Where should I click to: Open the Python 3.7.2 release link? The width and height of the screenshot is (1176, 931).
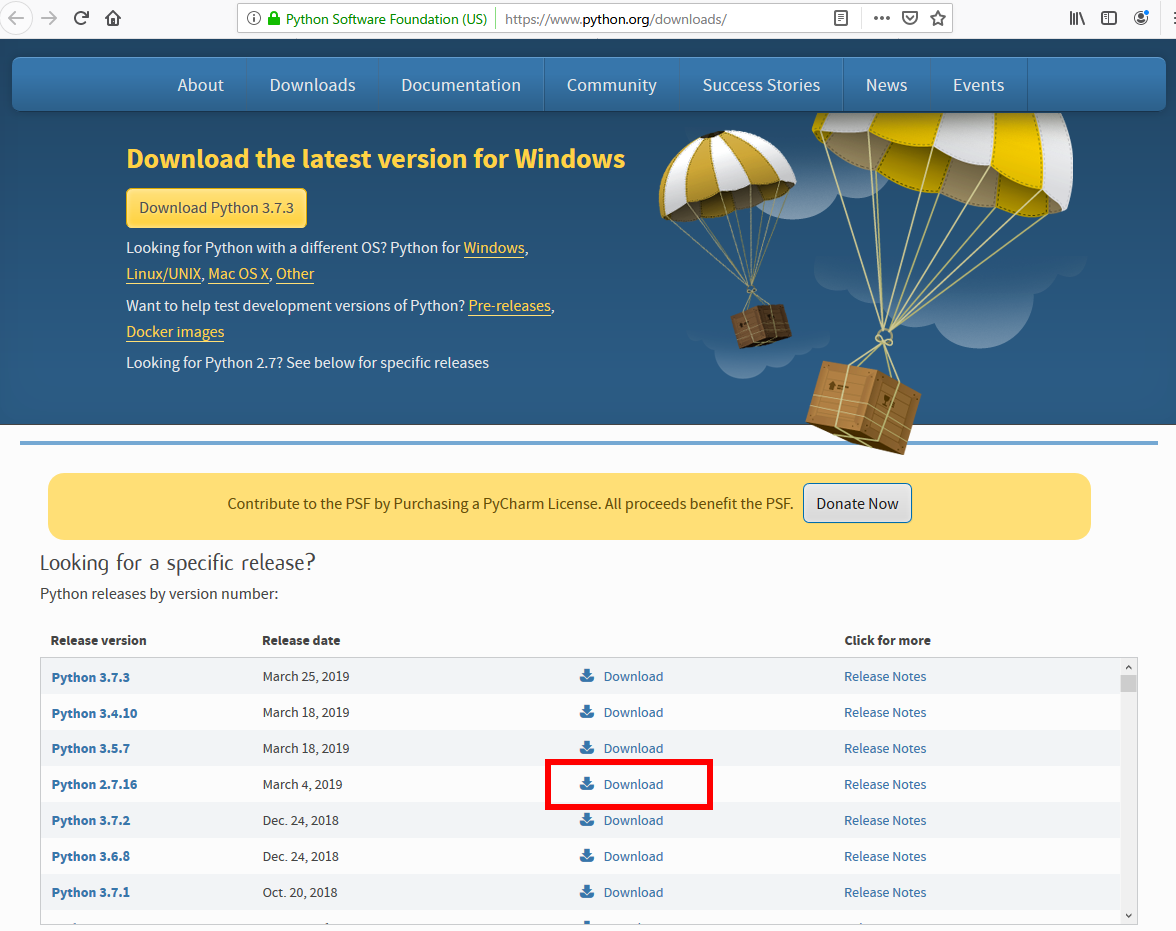(x=90, y=821)
